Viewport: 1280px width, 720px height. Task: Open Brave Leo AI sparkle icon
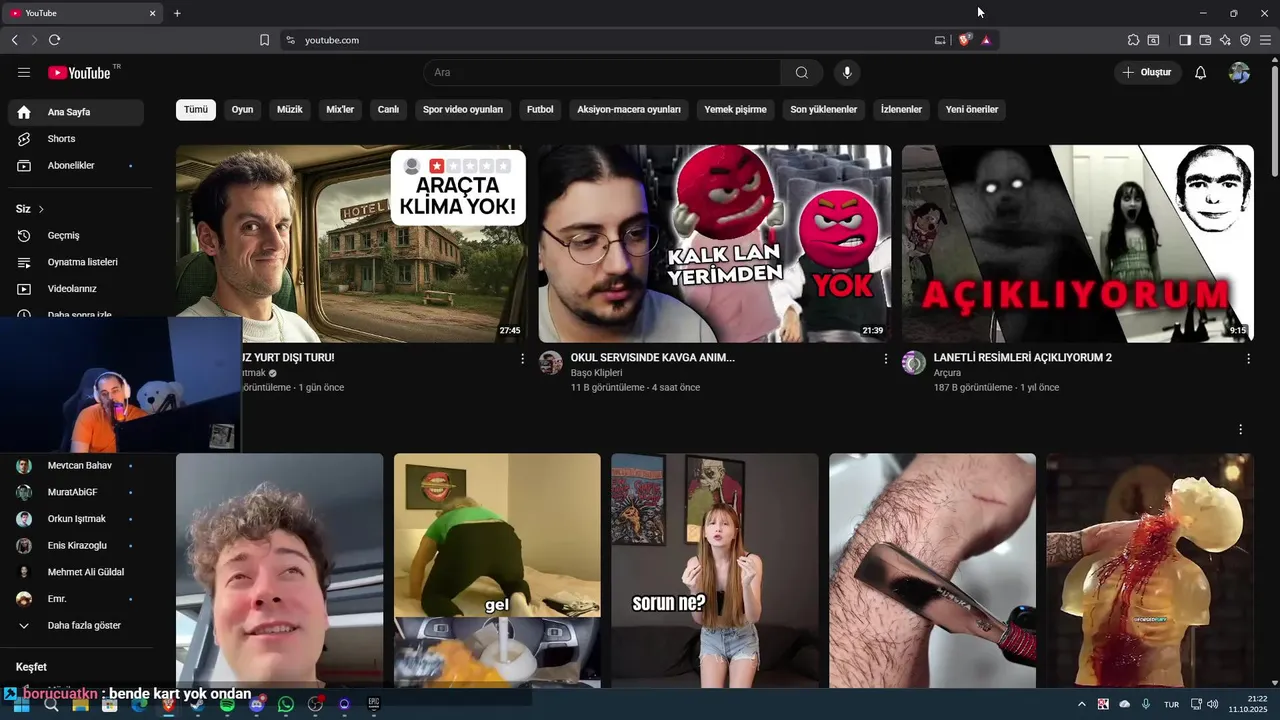tap(1225, 40)
